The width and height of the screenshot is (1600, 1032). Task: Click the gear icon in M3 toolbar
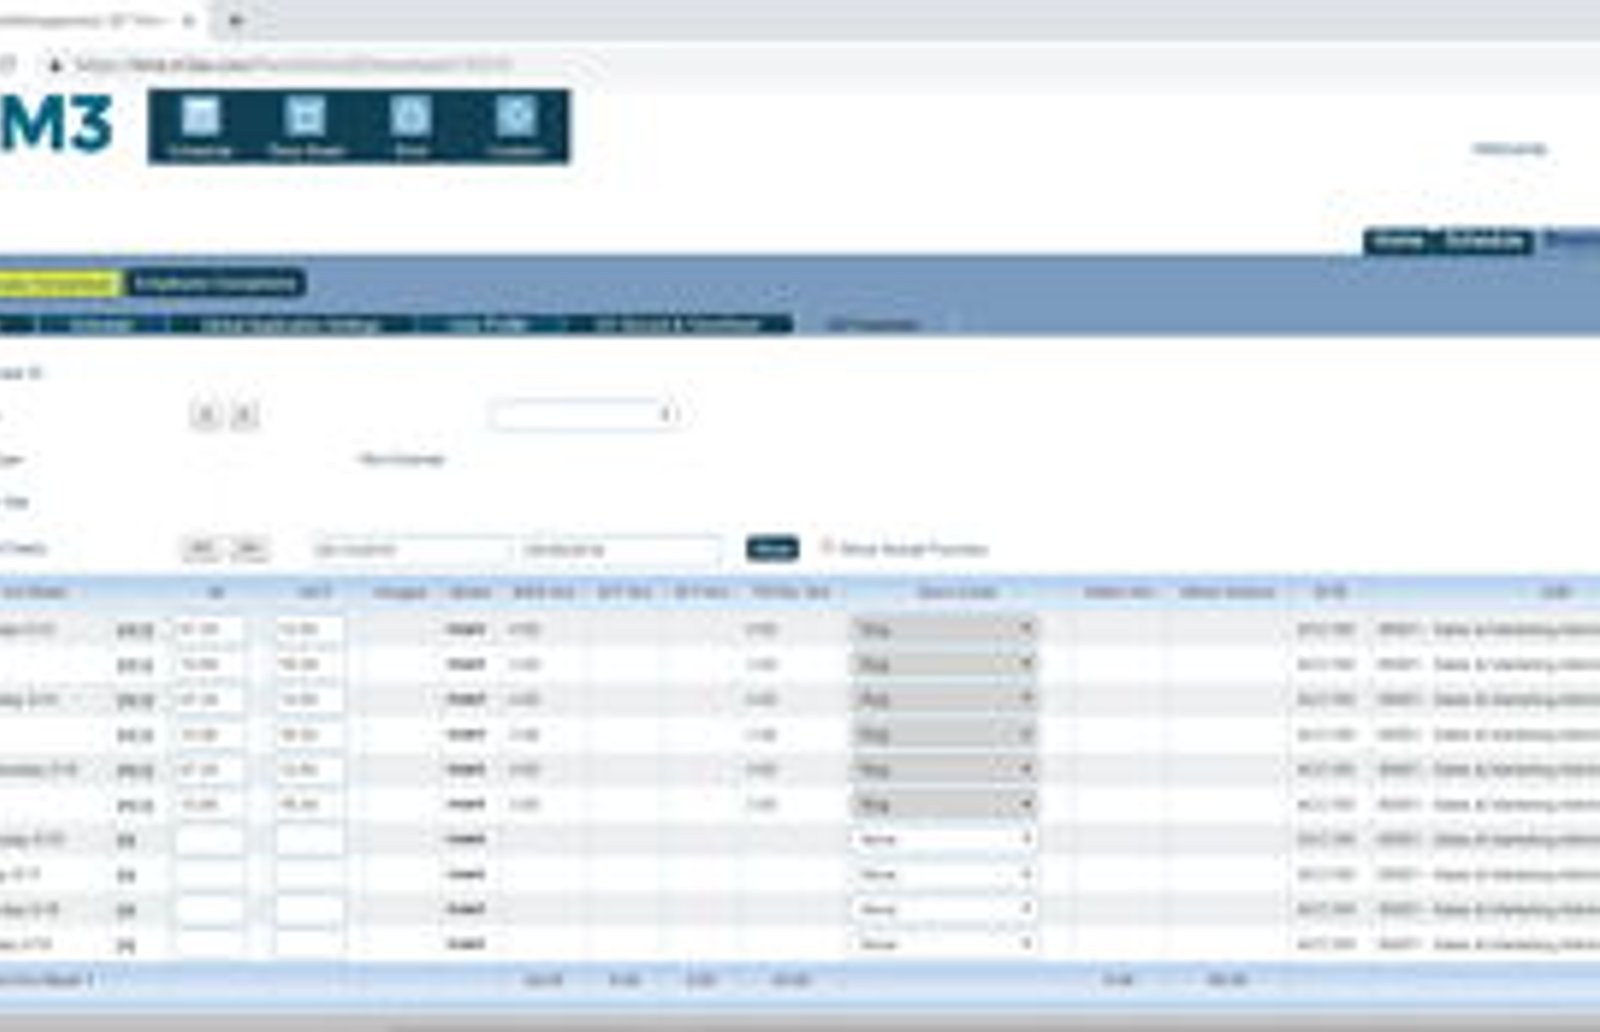click(x=516, y=127)
